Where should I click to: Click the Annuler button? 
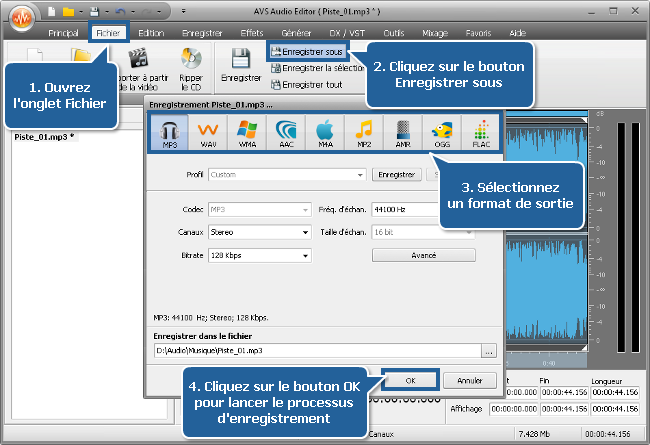tap(470, 380)
